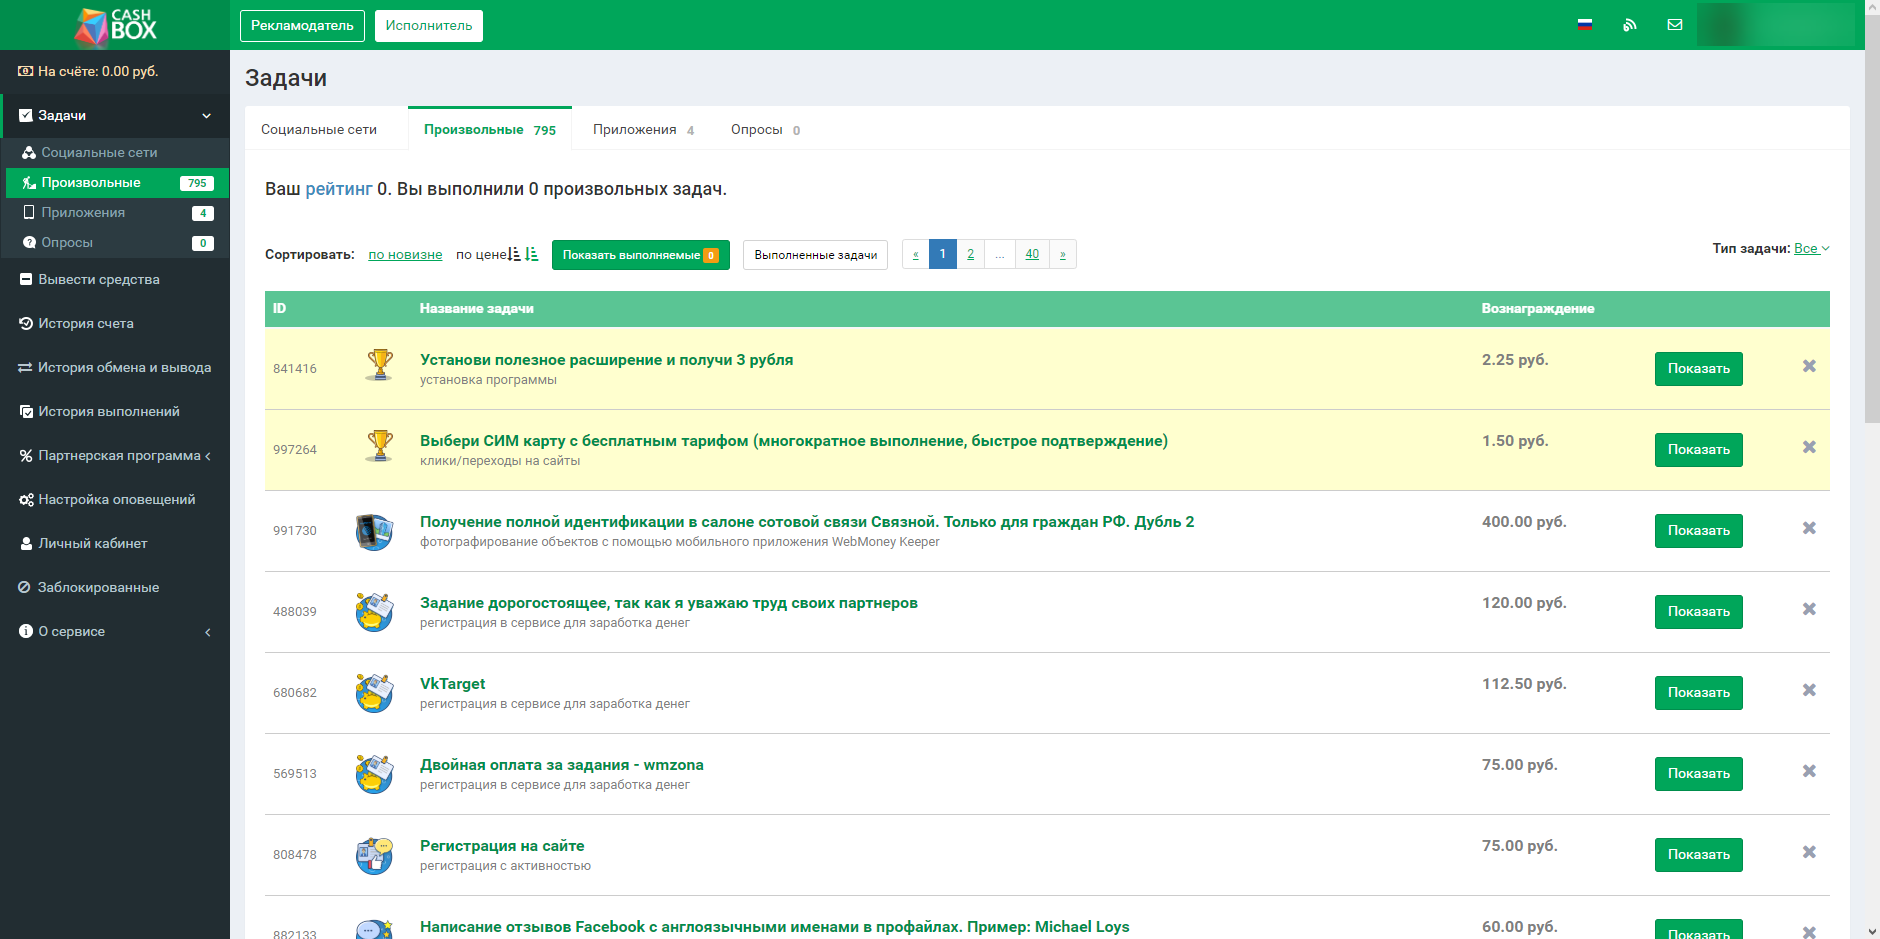The height and width of the screenshot is (939, 1880).
Task: Go to pagination page 2
Action: pyautogui.click(x=970, y=254)
